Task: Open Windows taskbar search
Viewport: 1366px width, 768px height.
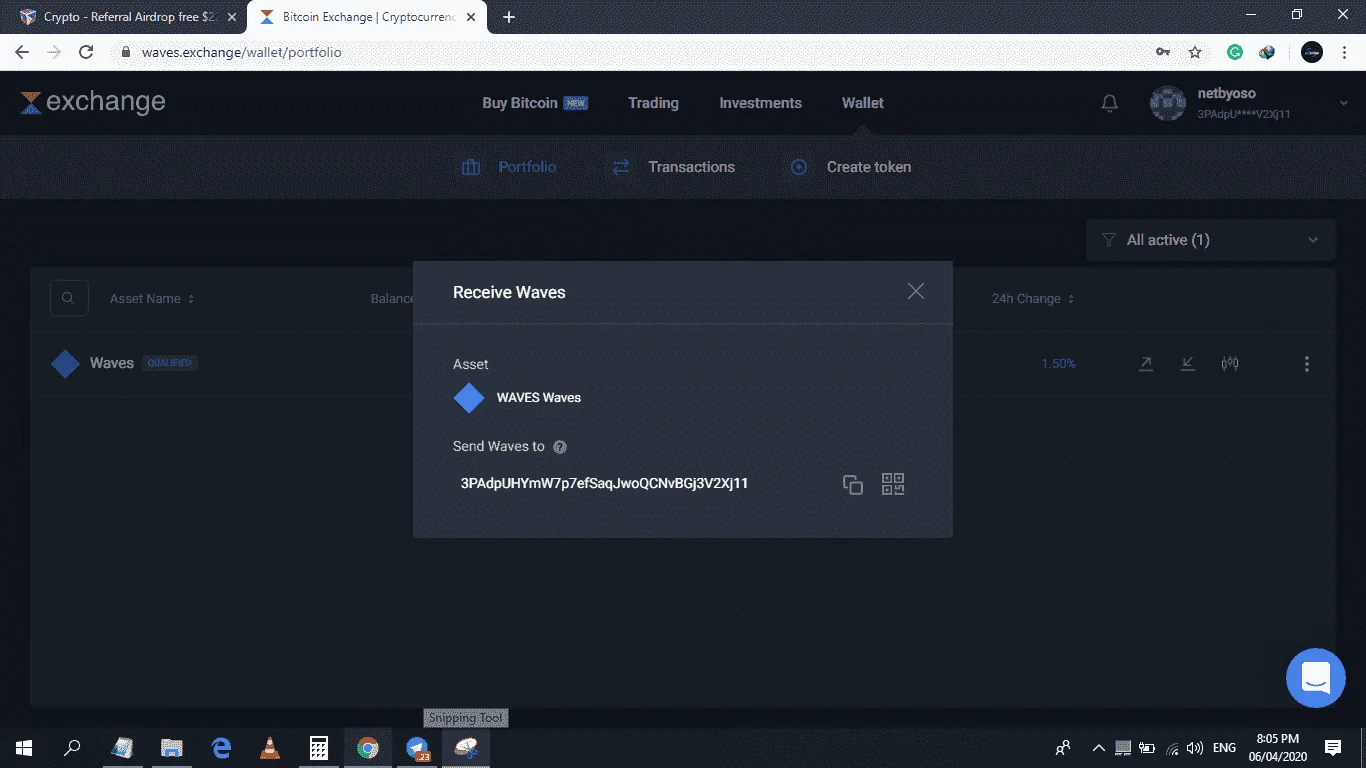Action: point(72,747)
